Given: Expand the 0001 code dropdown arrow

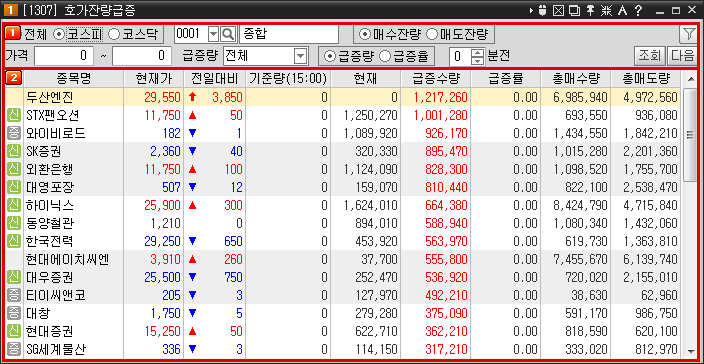Looking at the screenshot, I should tap(214, 34).
